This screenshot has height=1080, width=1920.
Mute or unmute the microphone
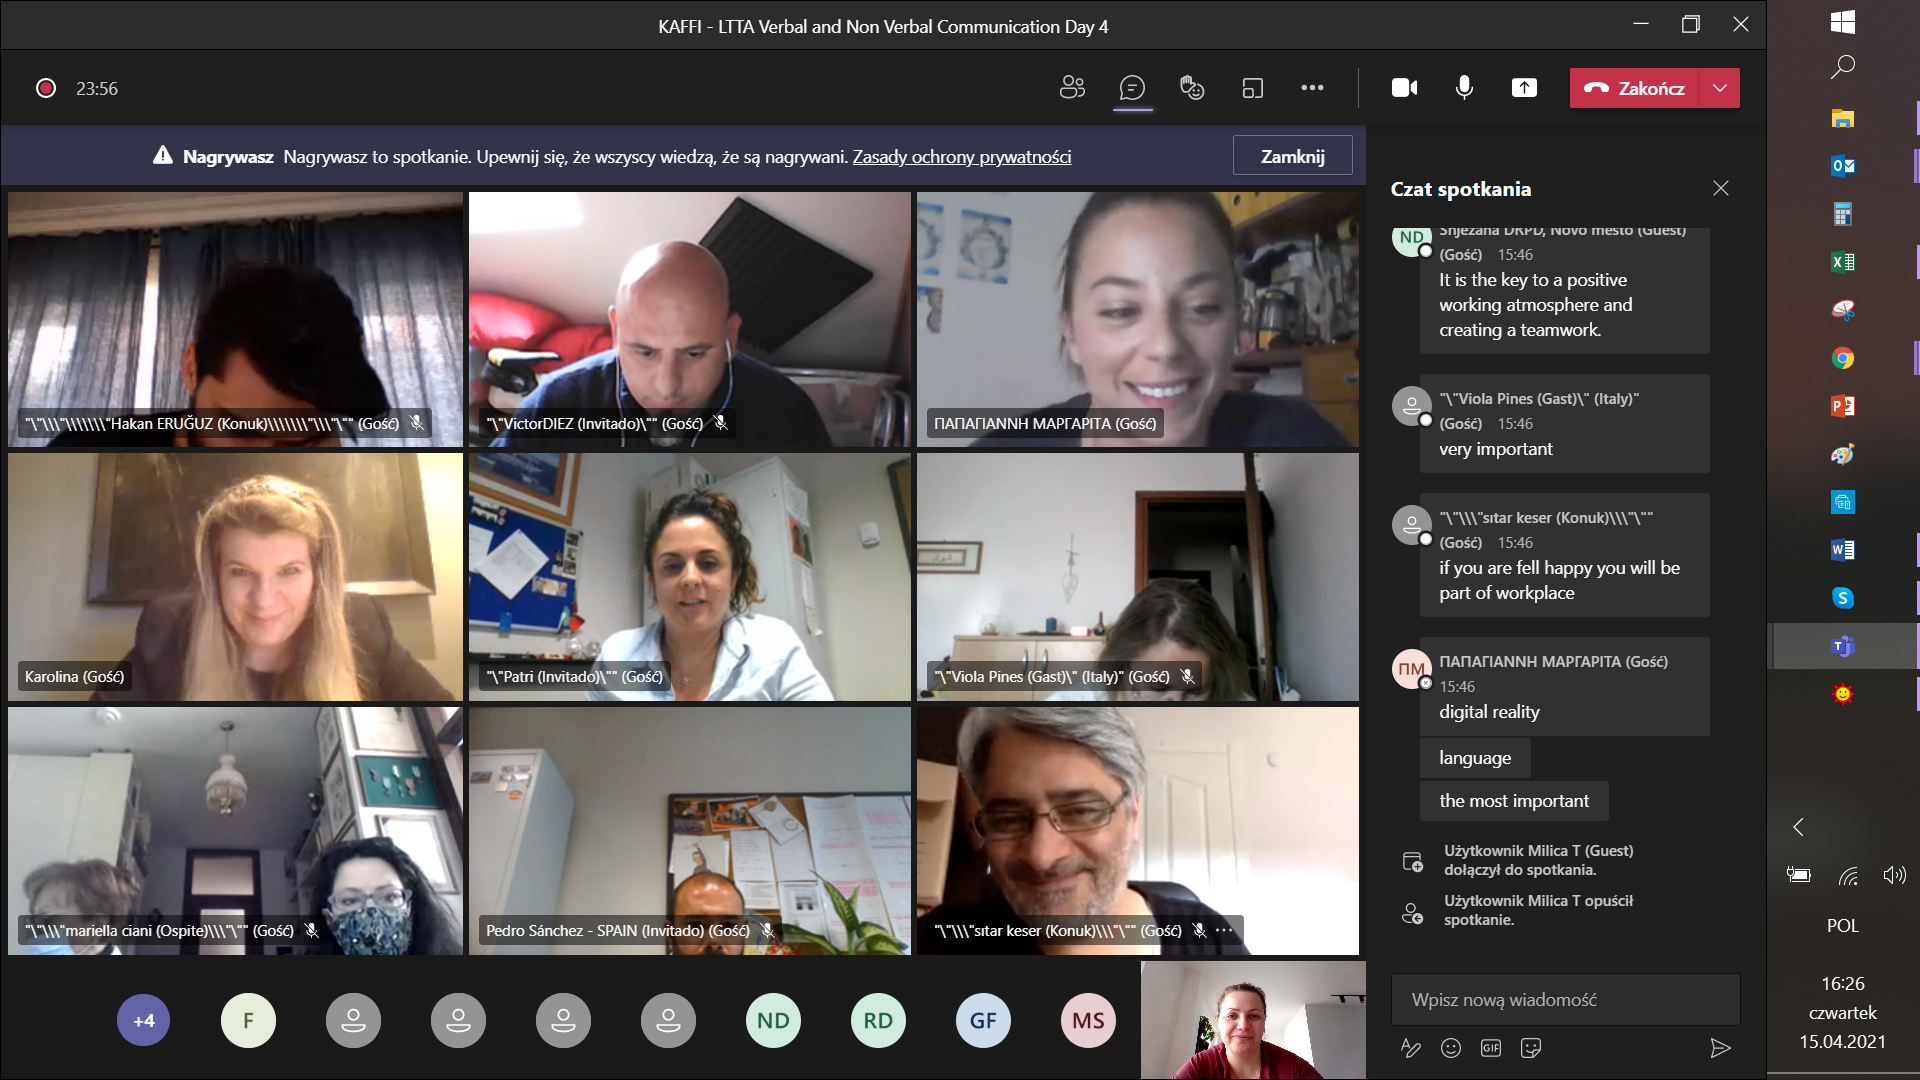click(1464, 88)
